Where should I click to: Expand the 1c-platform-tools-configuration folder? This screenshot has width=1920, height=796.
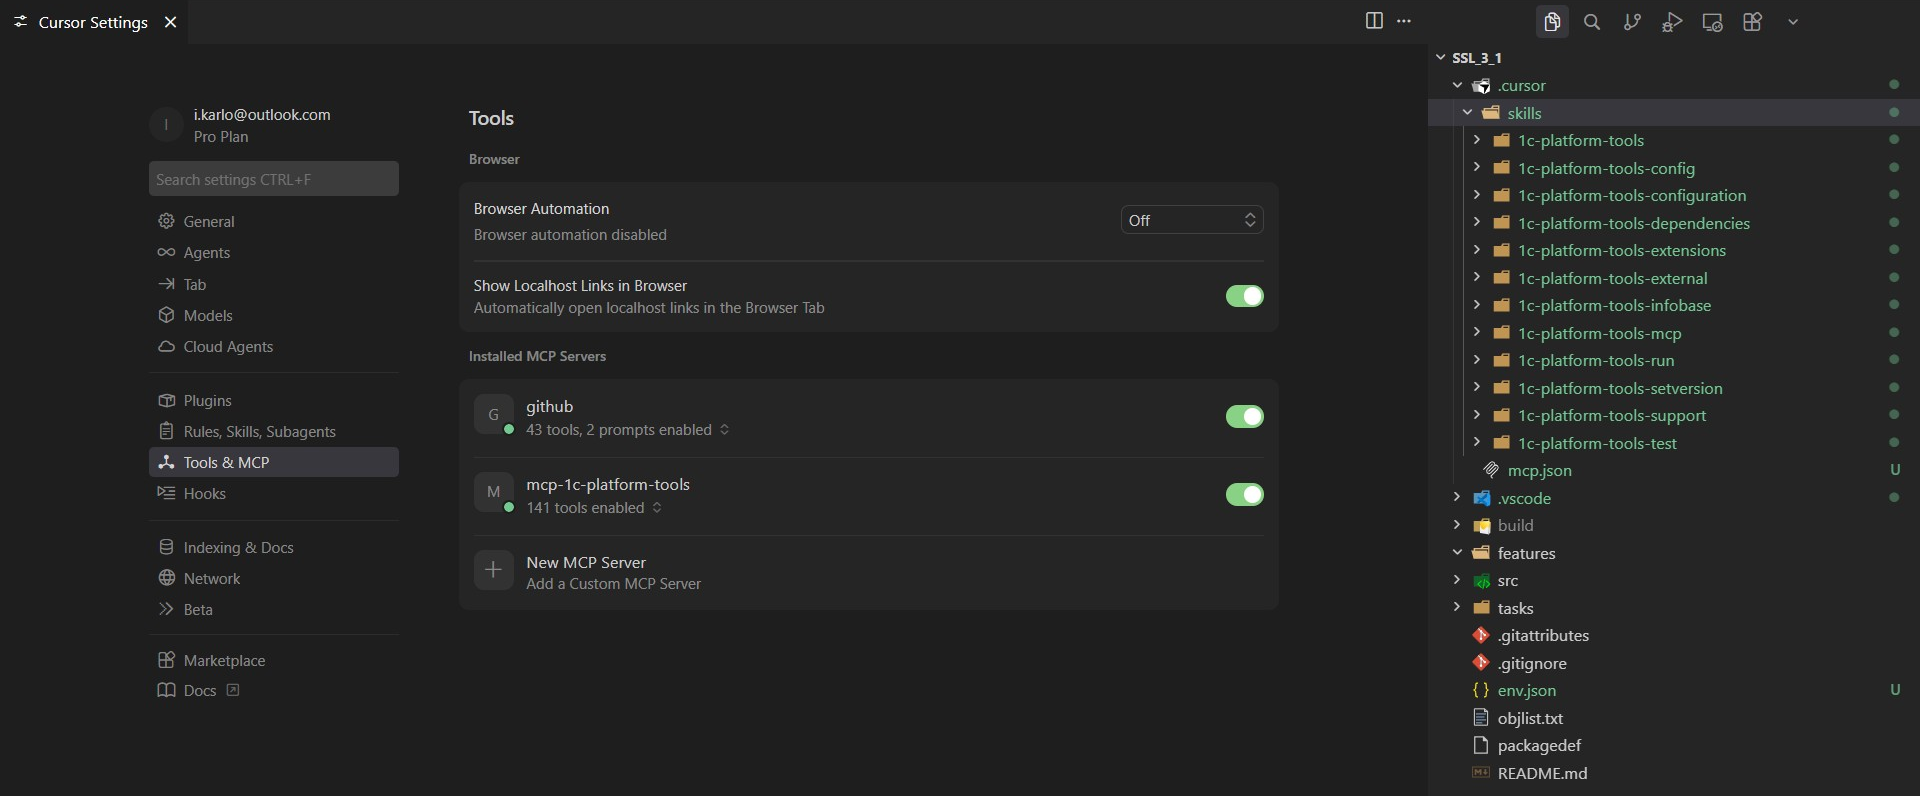pyautogui.click(x=1477, y=195)
